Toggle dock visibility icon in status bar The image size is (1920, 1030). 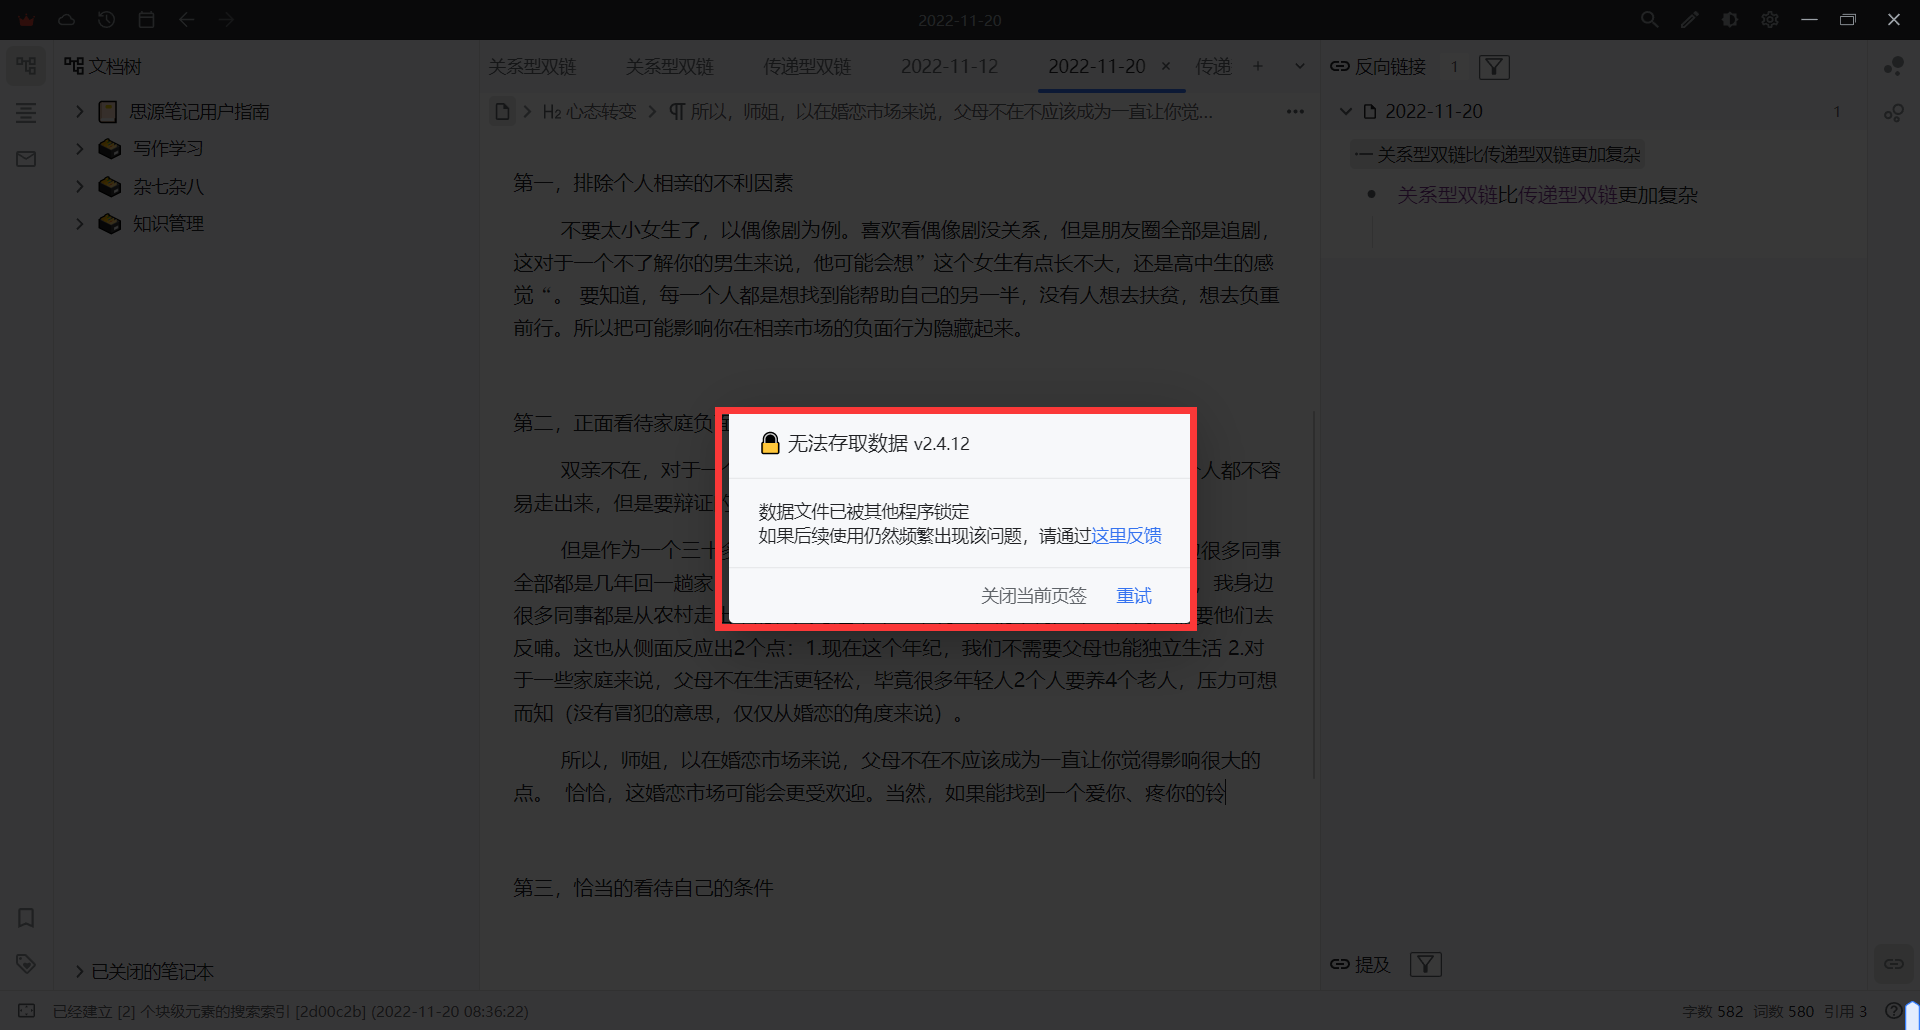click(26, 1011)
